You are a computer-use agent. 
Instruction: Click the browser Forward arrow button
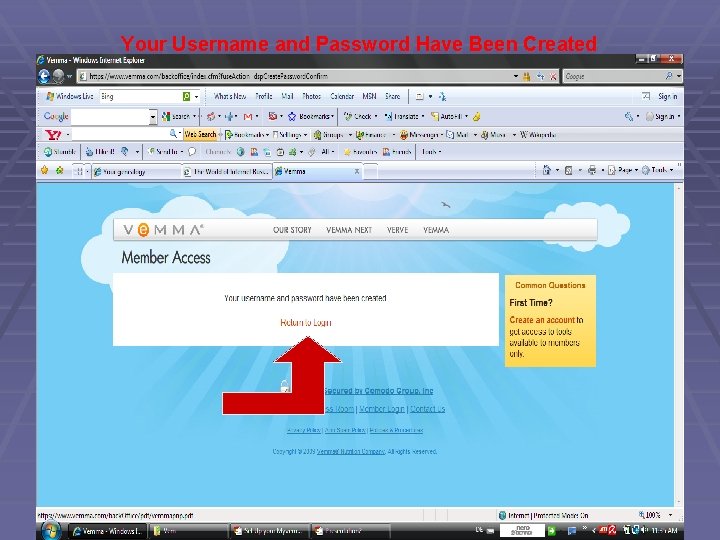pyautogui.click(x=58, y=76)
